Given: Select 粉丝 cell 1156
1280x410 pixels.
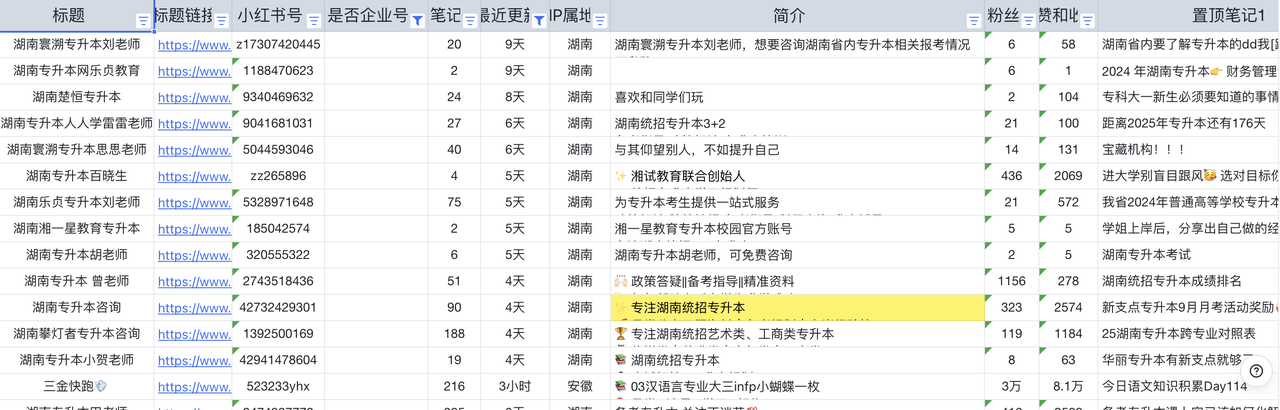Looking at the screenshot, I should pyautogui.click(x=1012, y=281).
